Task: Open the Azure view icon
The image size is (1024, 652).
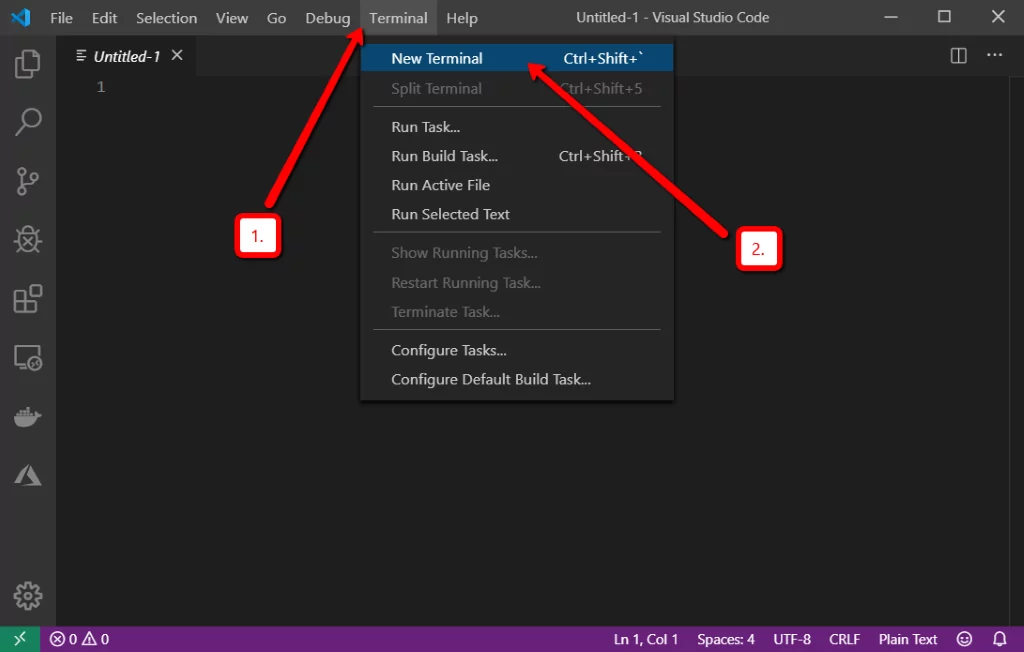Action: [27, 476]
